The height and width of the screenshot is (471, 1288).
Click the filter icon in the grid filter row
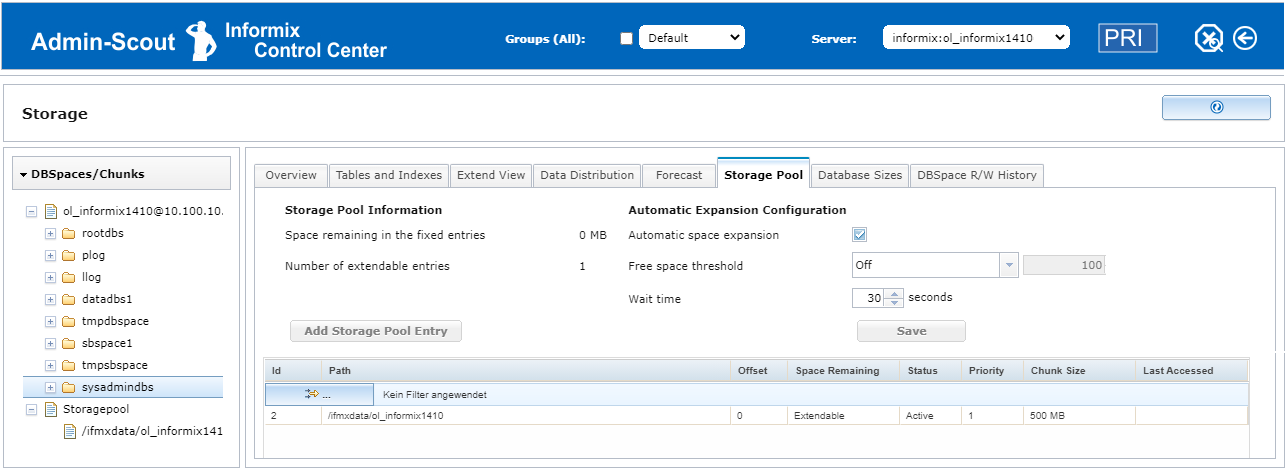coord(312,394)
